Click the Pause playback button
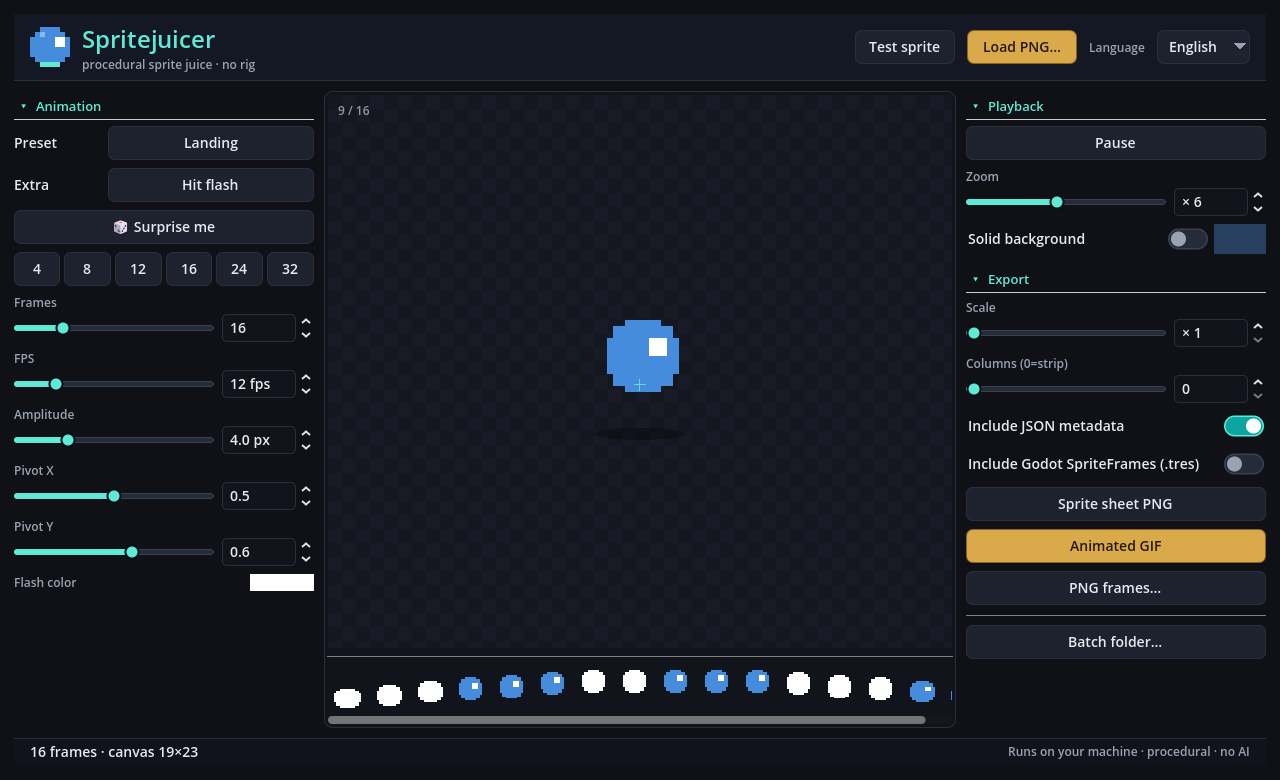1280x780 pixels. 1116,143
